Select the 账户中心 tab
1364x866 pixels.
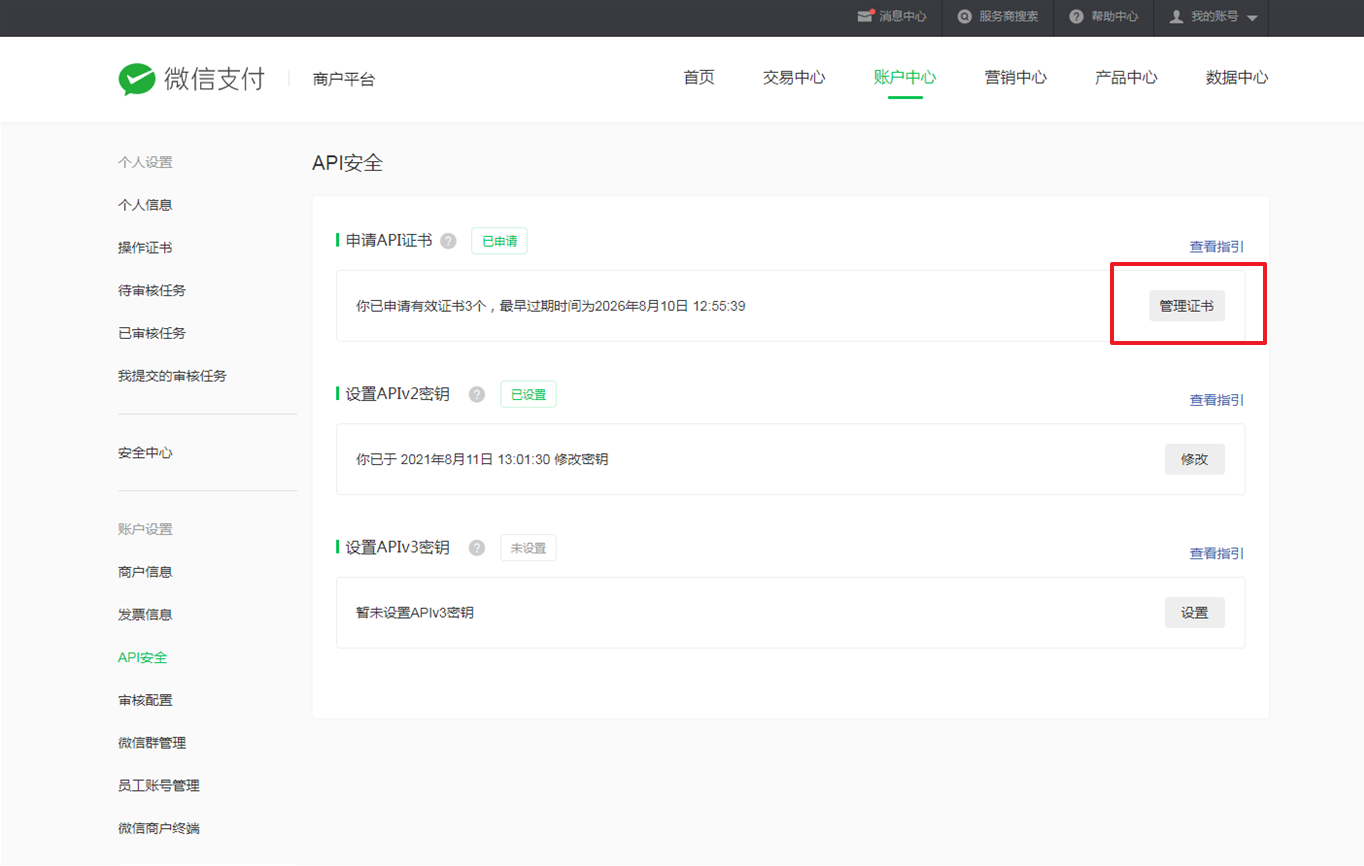pos(905,78)
